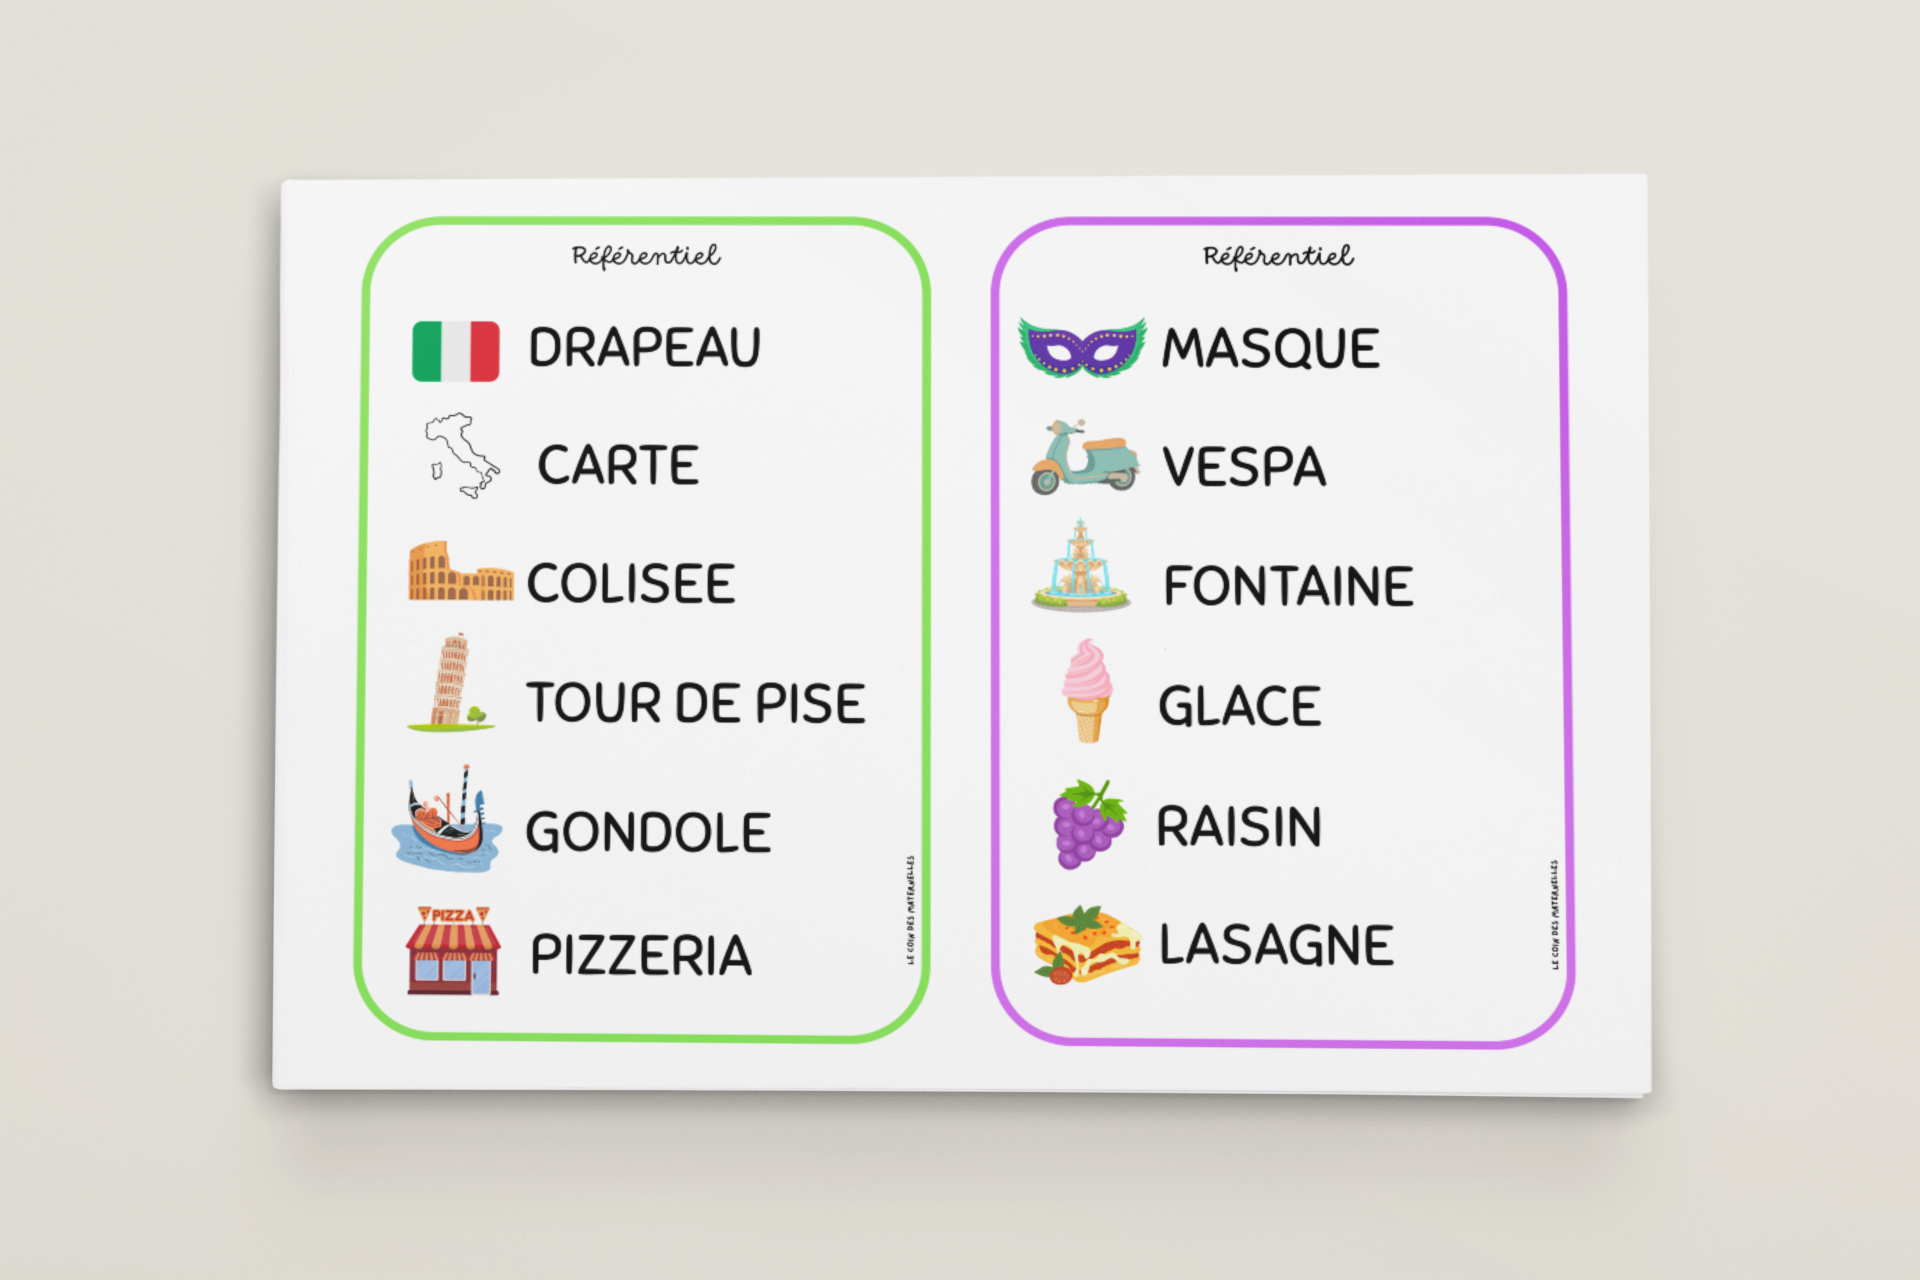Click the gondola boat illustration
The width and height of the screenshot is (1920, 1280).
pos(447,819)
